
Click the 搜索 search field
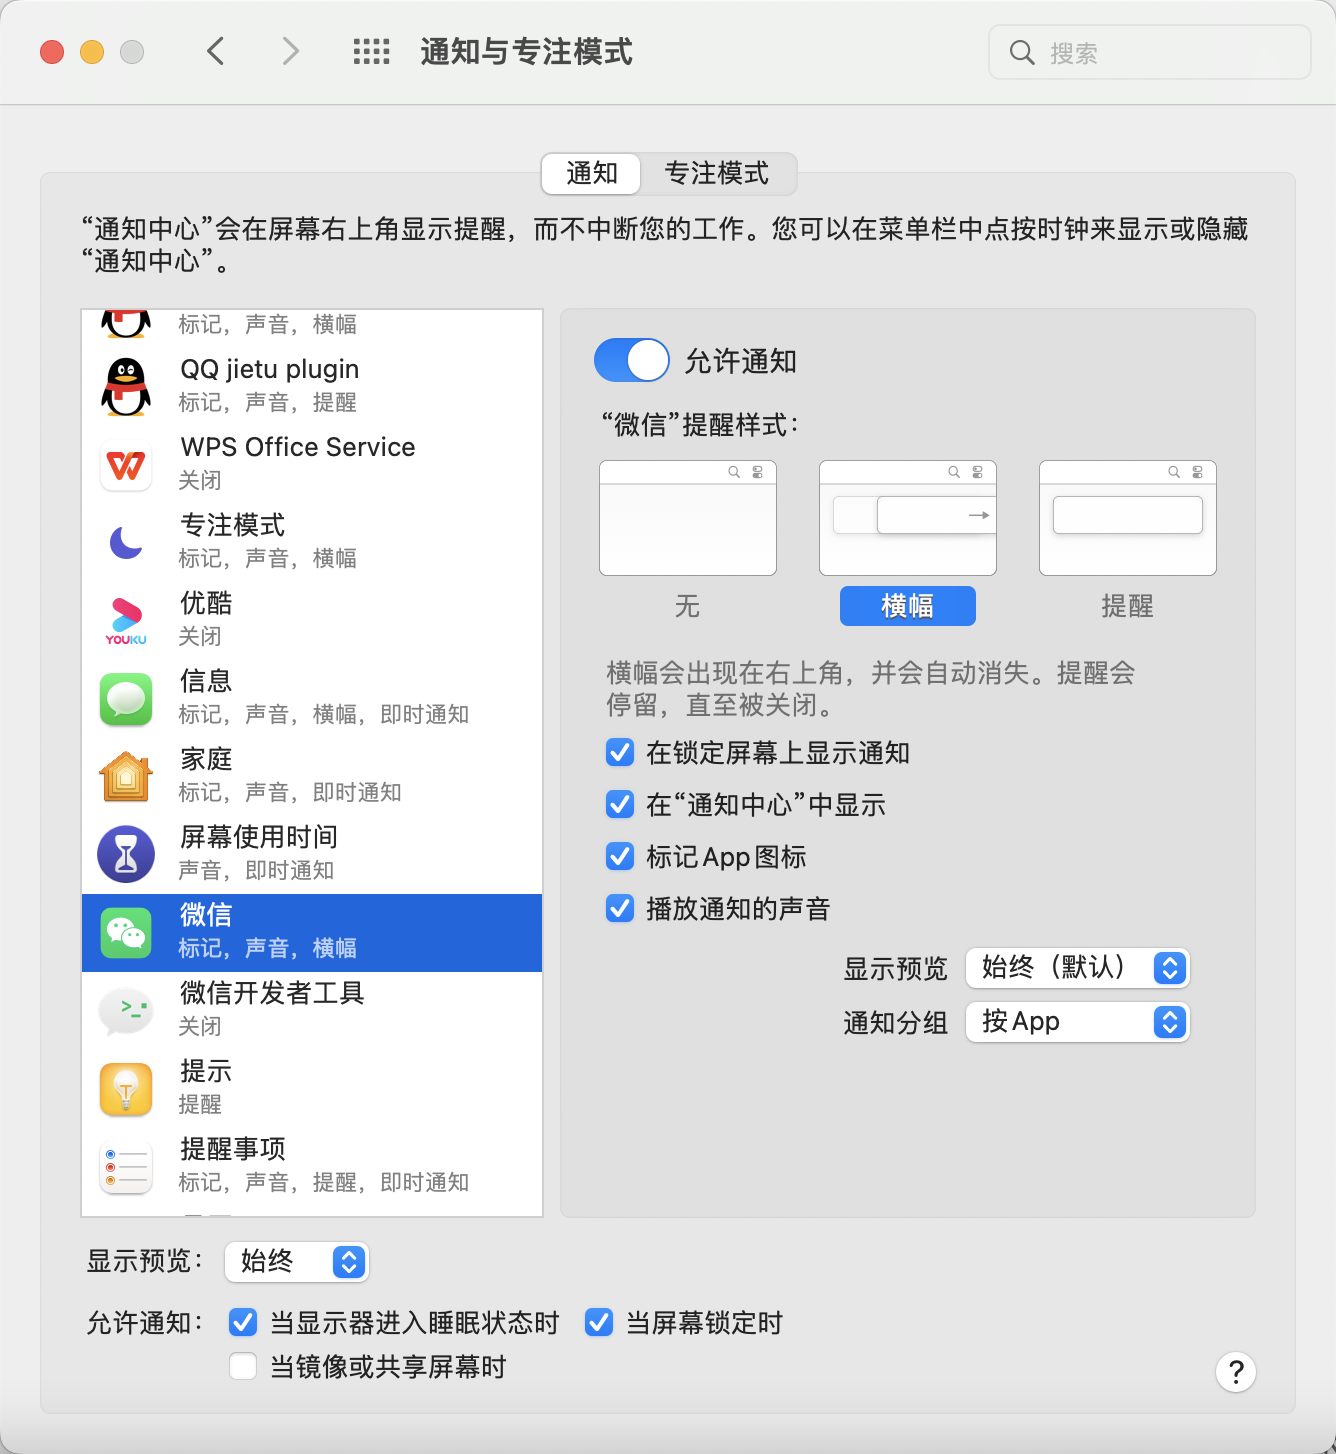pyautogui.click(x=1150, y=52)
